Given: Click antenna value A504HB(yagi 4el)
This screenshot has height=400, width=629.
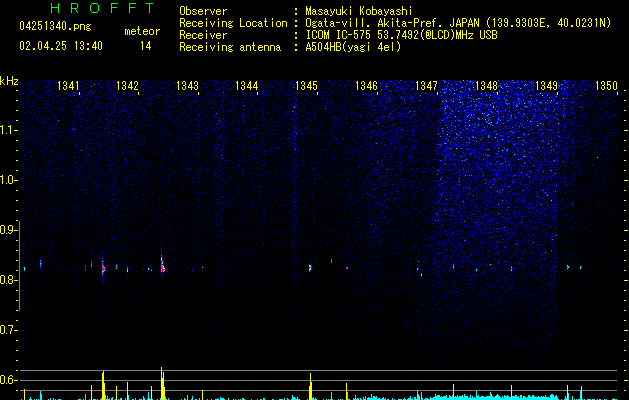Looking at the screenshot, I should coord(353,47).
